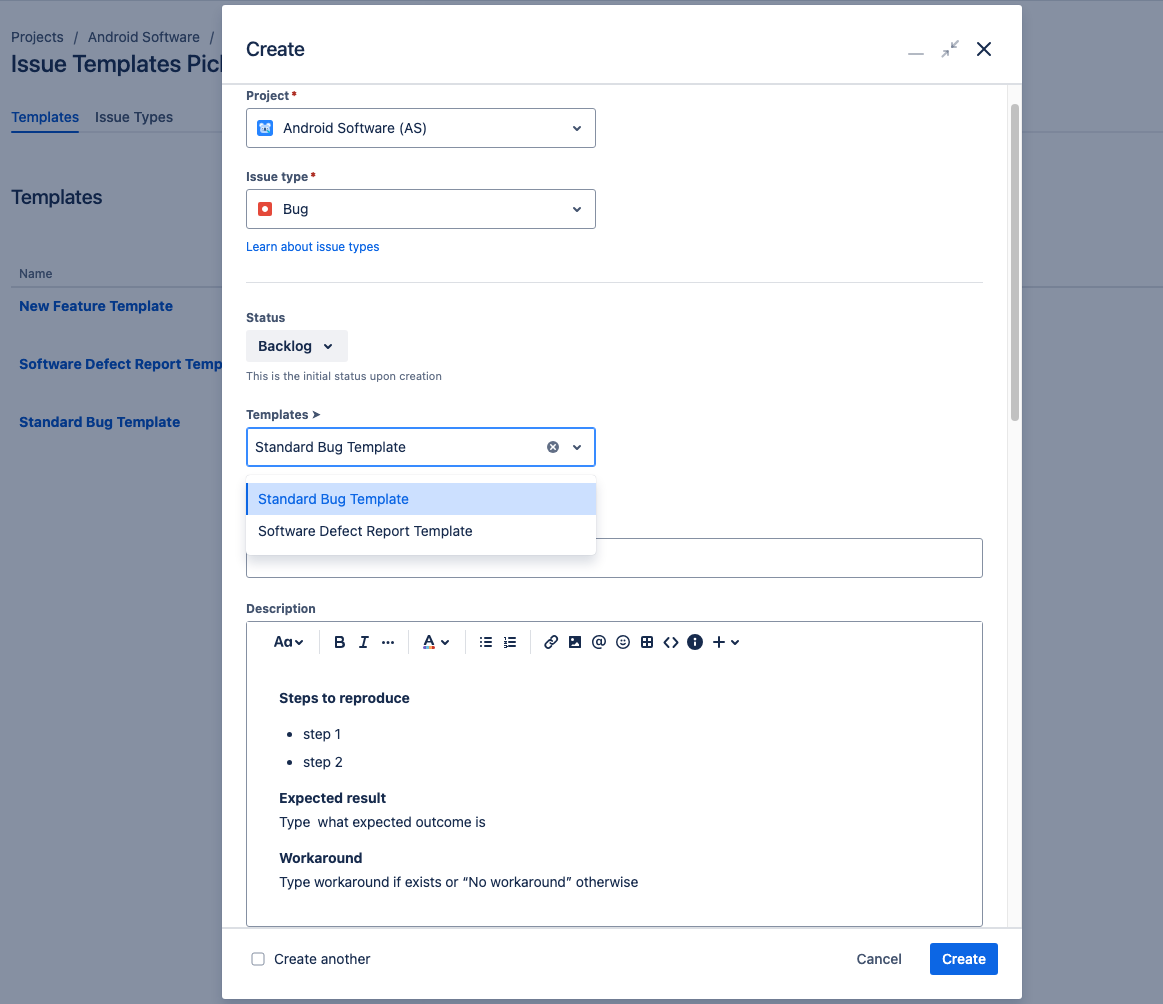Switch to the Templates tab
Image resolution: width=1163 pixels, height=1004 pixels.
coord(45,117)
